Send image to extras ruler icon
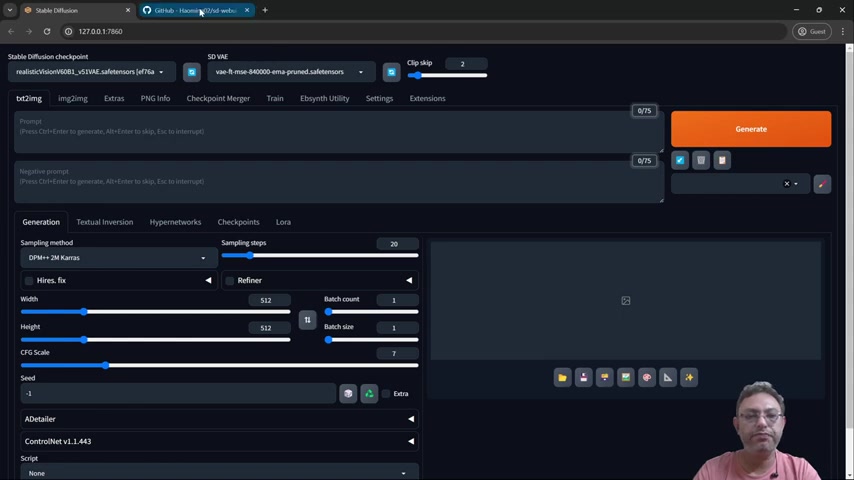854x480 pixels. [668, 378]
